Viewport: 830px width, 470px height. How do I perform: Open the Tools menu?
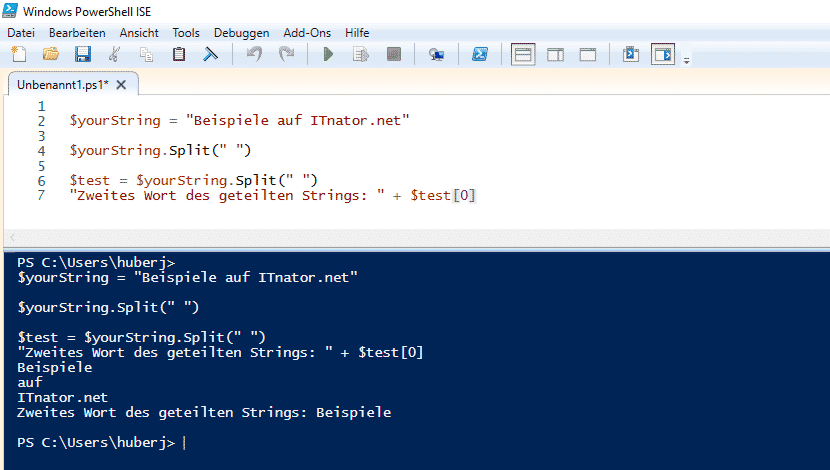coord(186,33)
